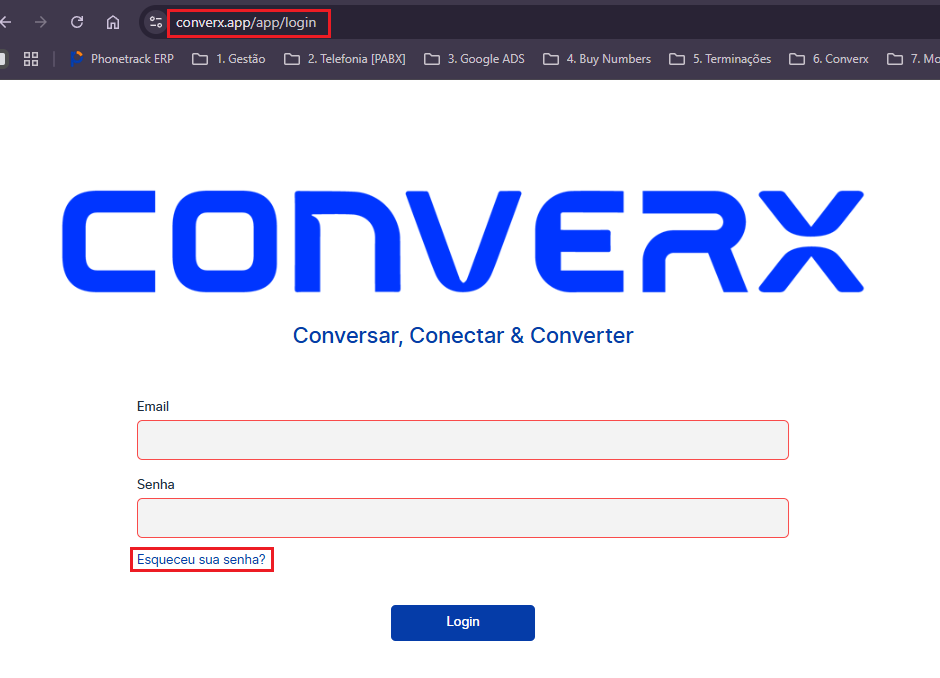Screen dimensions: 940x678
Task: Expand the 2. Telefonia [PABX] bookmark folder
Action: (x=345, y=59)
